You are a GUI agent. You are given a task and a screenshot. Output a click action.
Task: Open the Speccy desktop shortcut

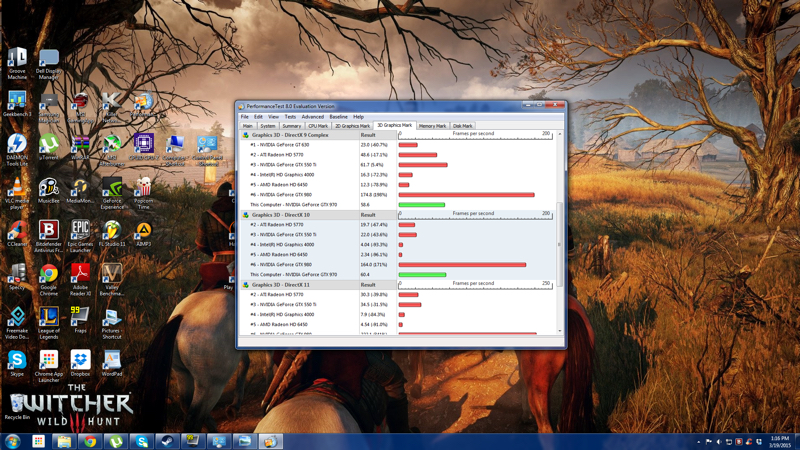tap(17, 277)
